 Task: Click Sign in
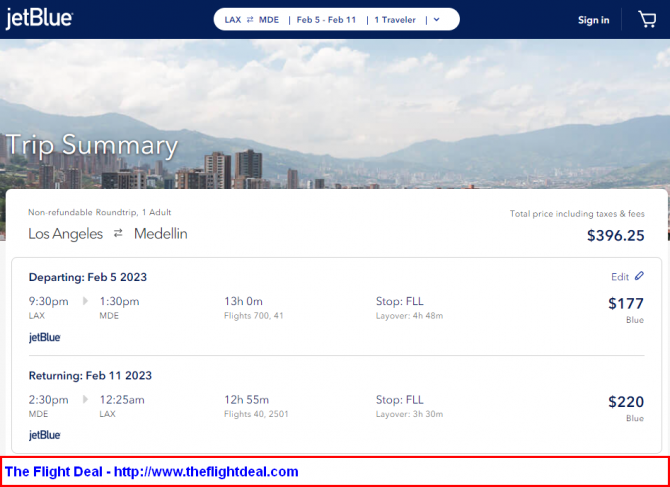[x=594, y=20]
